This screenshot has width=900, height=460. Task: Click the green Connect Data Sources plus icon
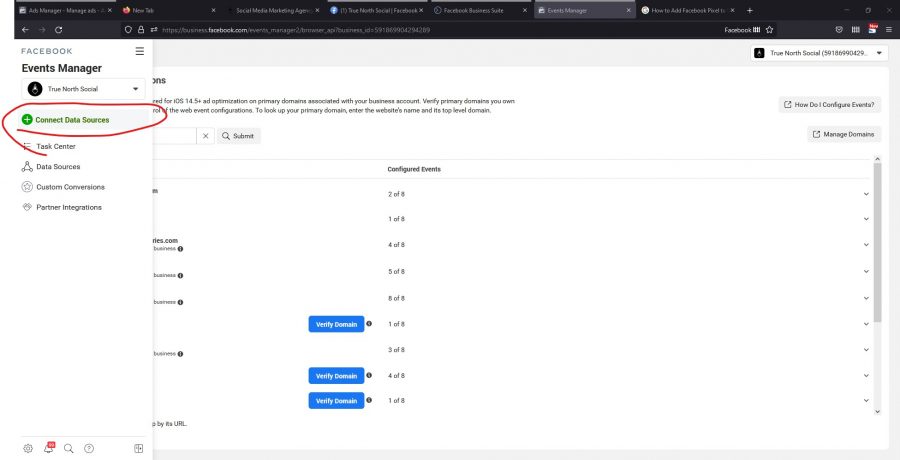(27, 119)
